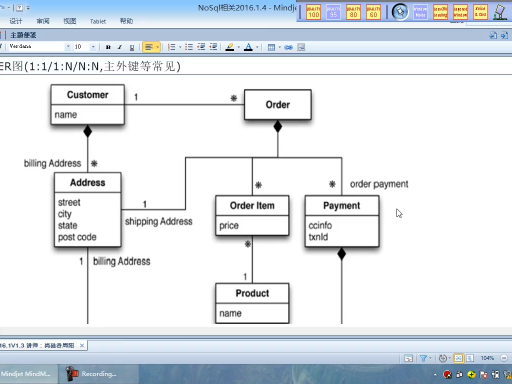Toggle italic text formatting
The width and height of the screenshot is (512, 384).
120,47
